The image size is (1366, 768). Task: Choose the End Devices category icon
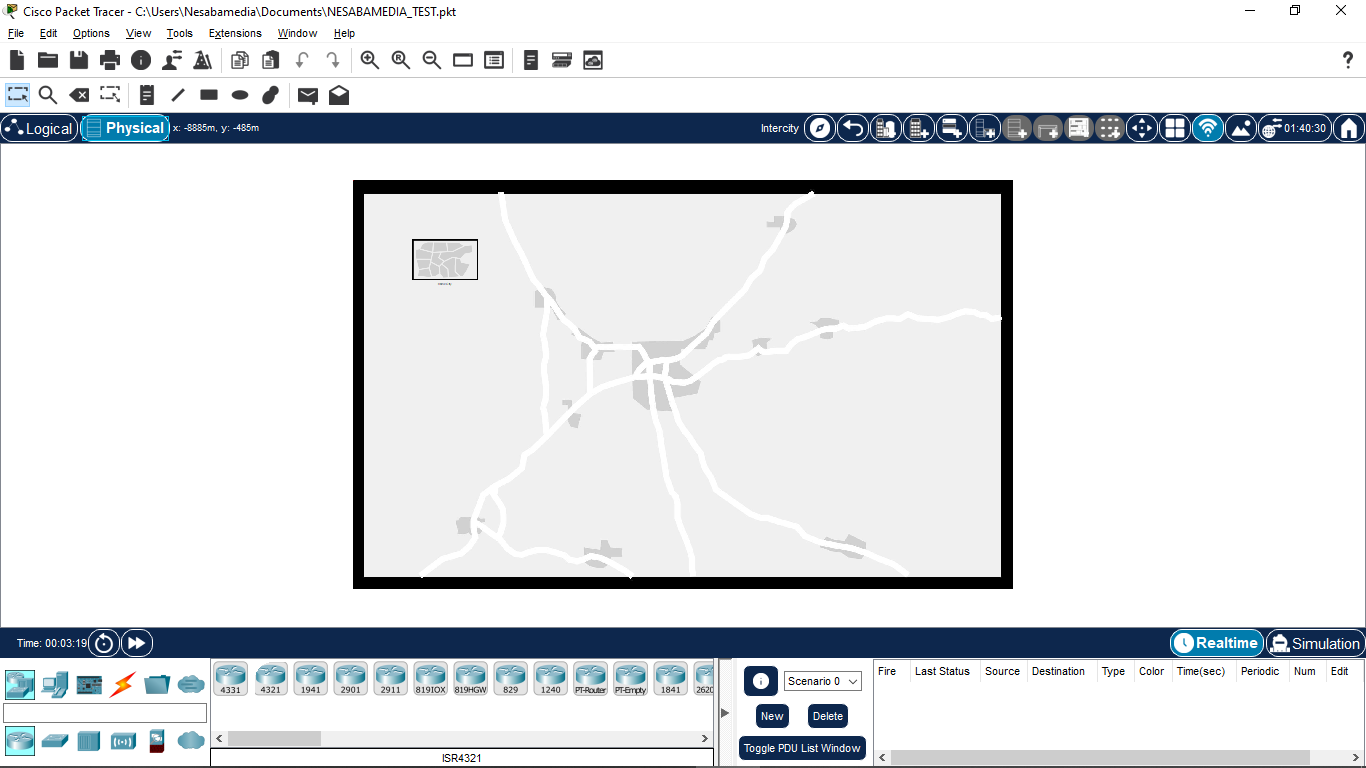tap(55, 685)
